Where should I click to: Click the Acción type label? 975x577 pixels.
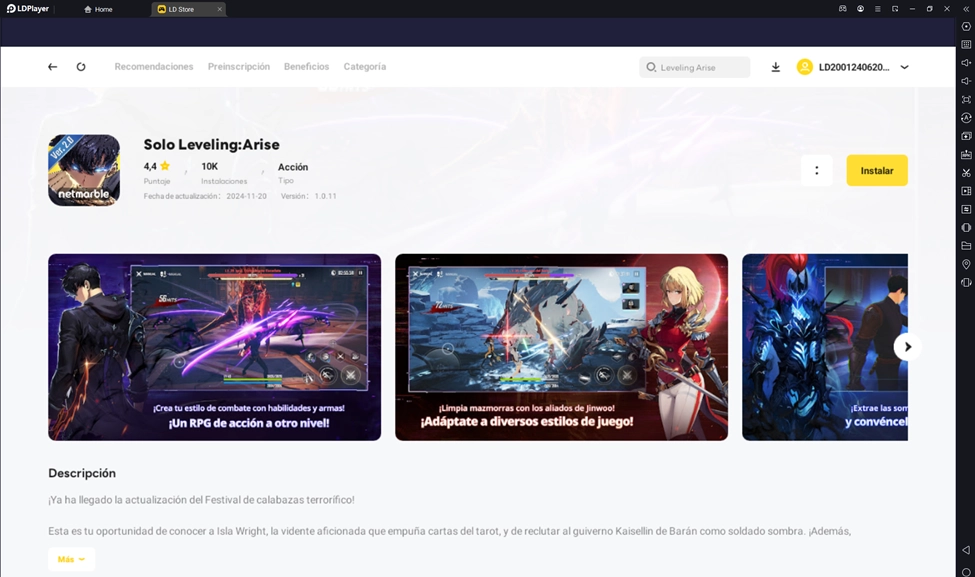point(293,167)
